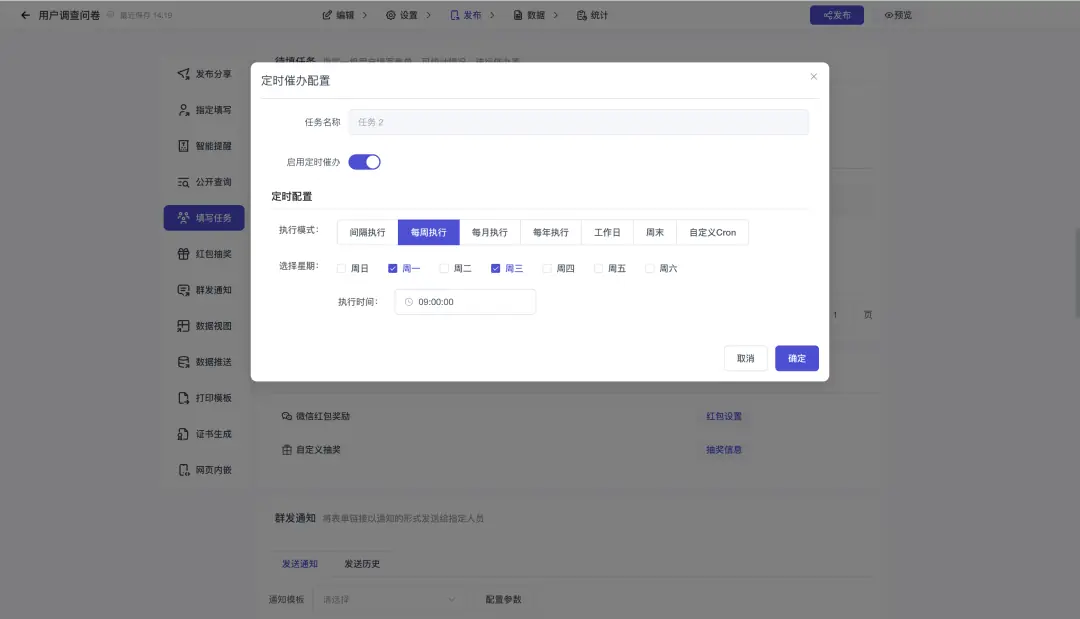Click the 取消 button

[x=745, y=358]
